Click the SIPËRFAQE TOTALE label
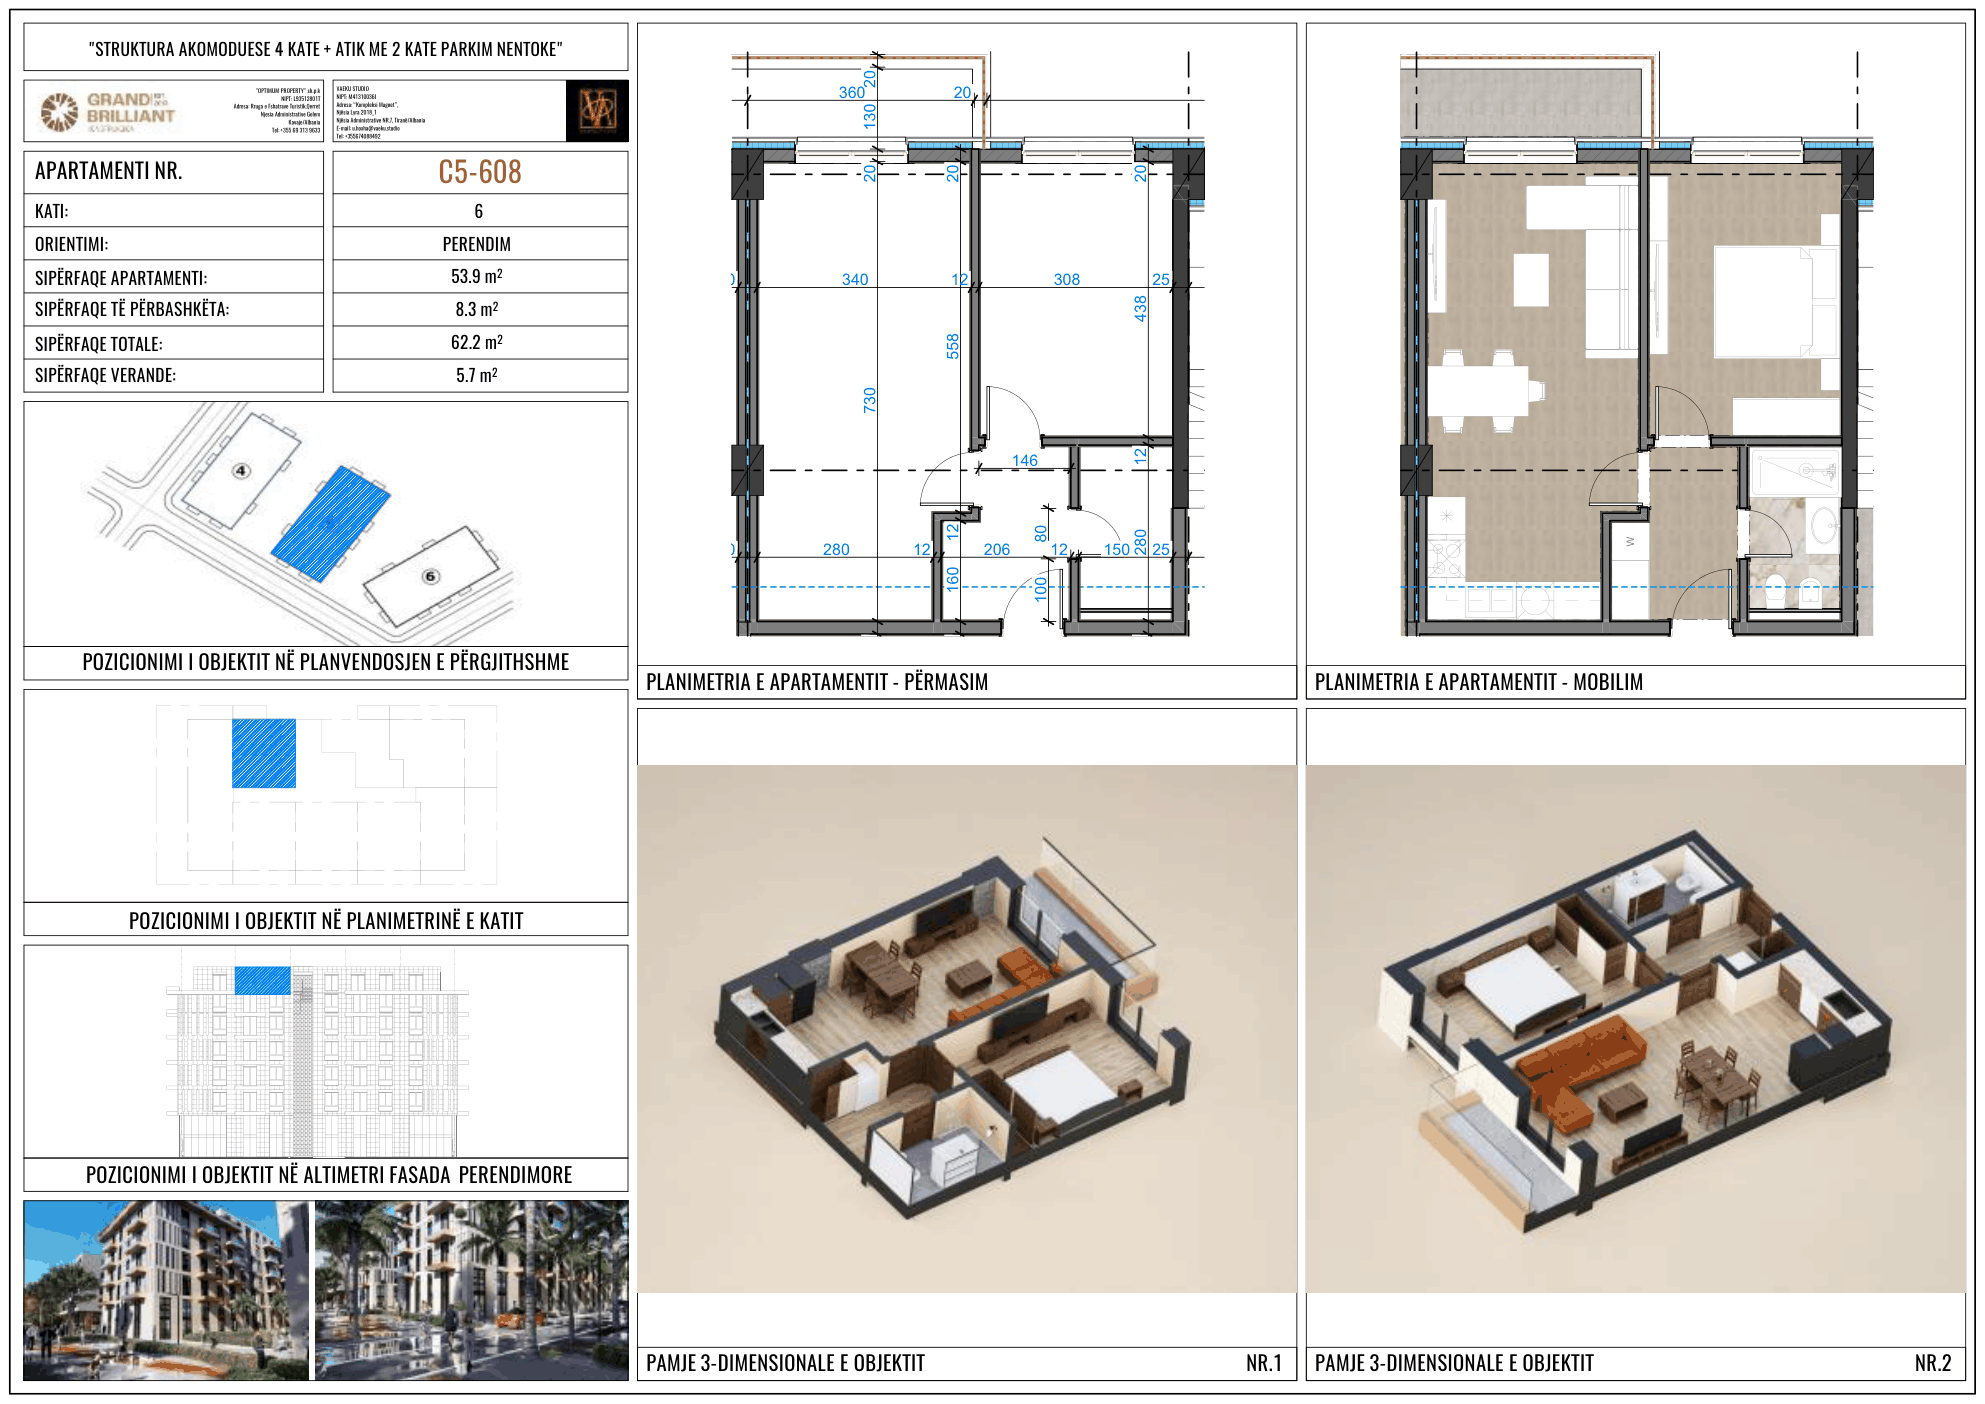This screenshot has height=1404, width=1985. coord(99,344)
